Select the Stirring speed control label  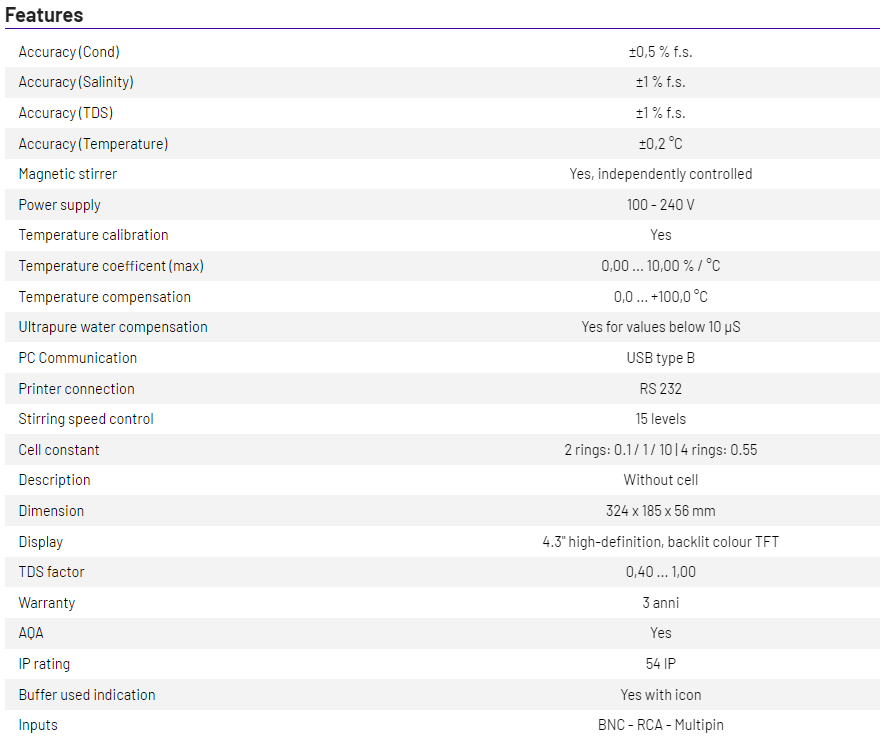86,419
